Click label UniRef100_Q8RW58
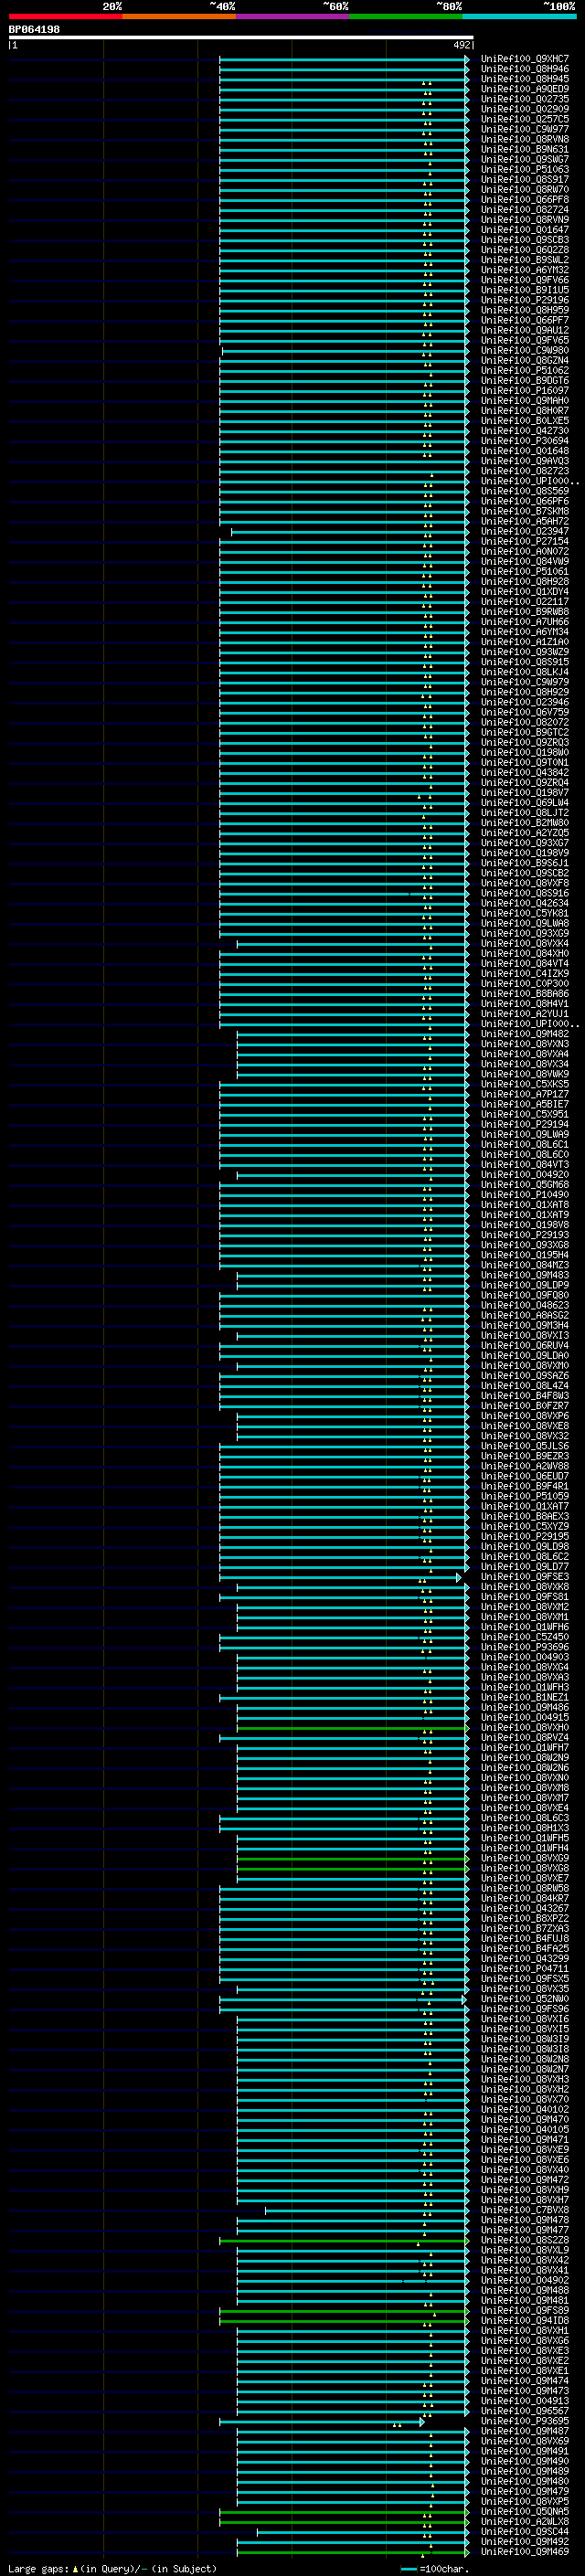 [525, 1888]
